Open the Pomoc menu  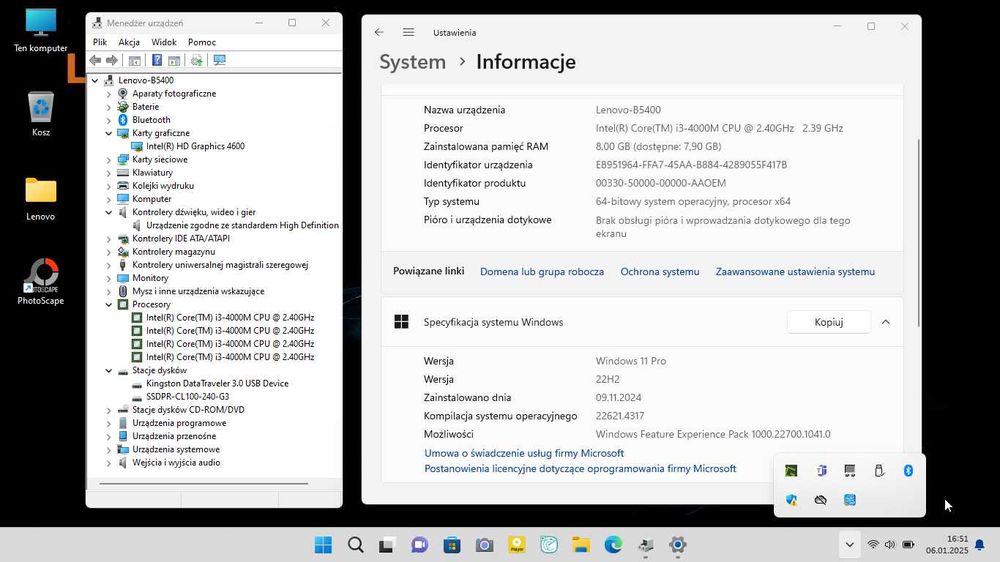[x=202, y=42]
